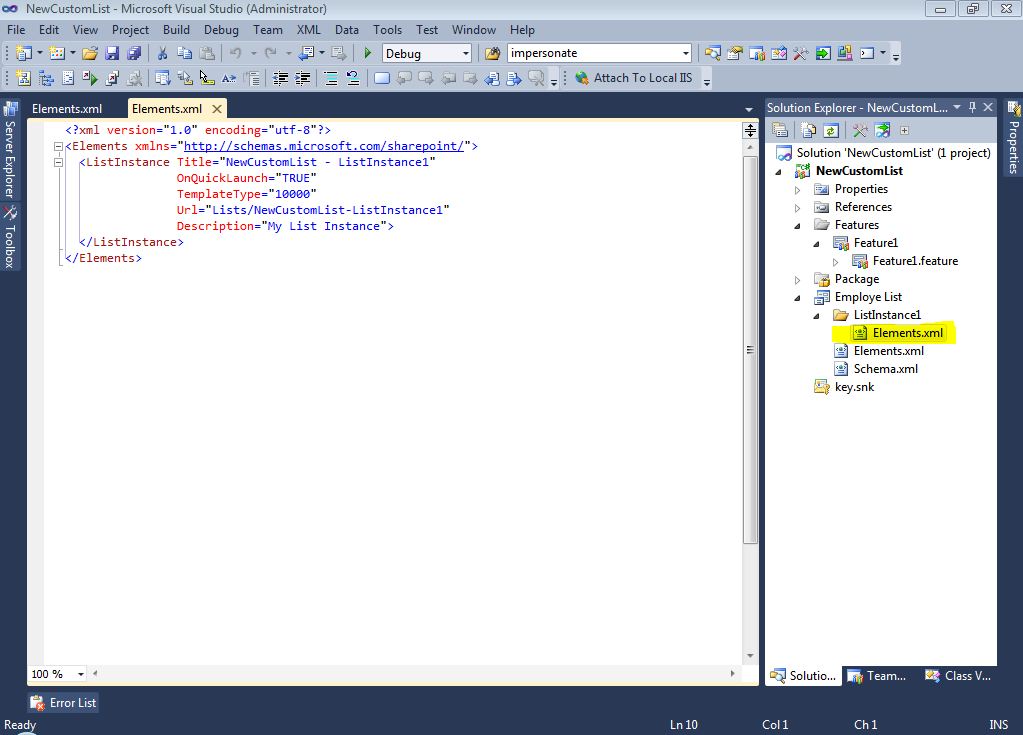Open the Error List panel
Image resolution: width=1023 pixels, height=735 pixels.
pyautogui.click(x=63, y=702)
